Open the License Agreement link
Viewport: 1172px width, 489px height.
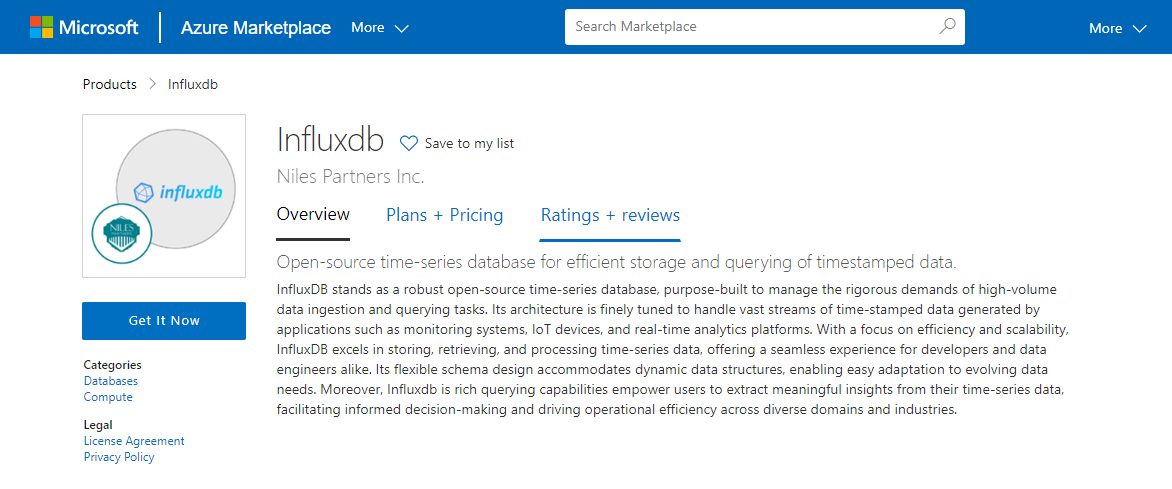(134, 441)
